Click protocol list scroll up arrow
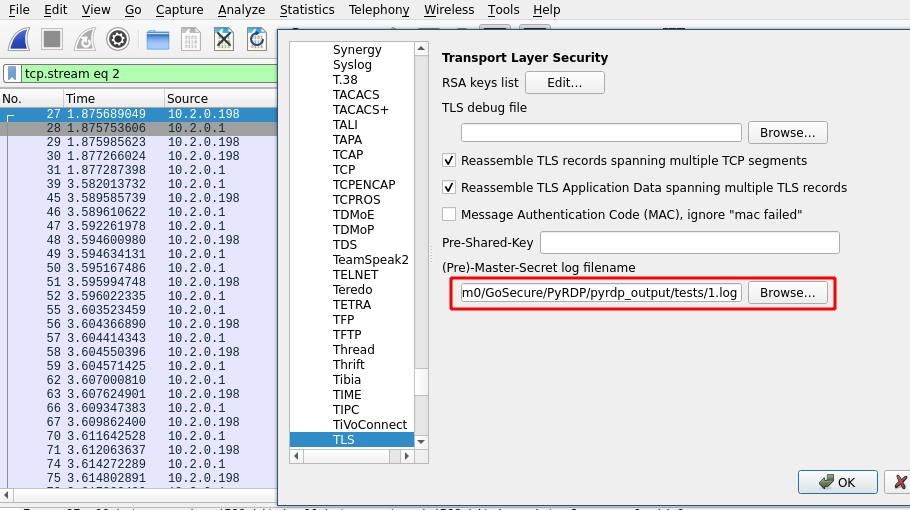 click(421, 49)
